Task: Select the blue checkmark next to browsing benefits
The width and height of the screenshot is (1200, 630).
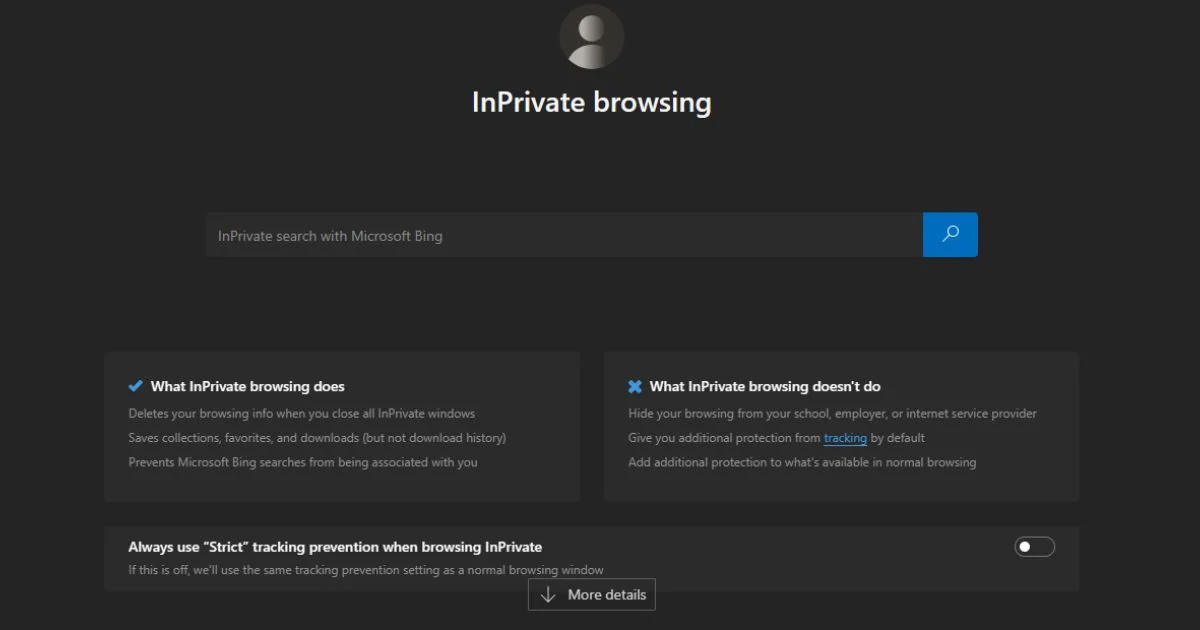Action: click(x=133, y=385)
